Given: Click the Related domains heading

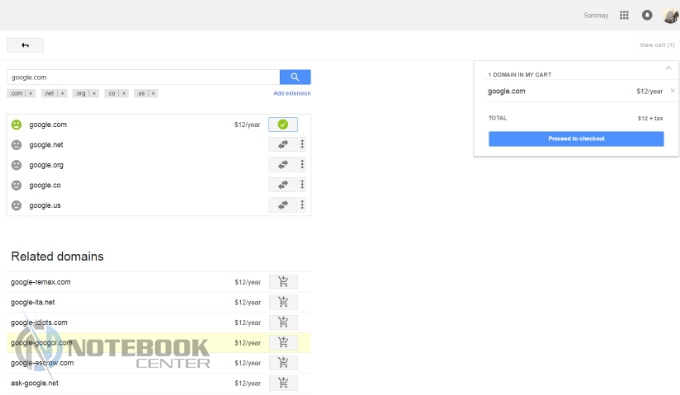Looking at the screenshot, I should [x=57, y=256].
